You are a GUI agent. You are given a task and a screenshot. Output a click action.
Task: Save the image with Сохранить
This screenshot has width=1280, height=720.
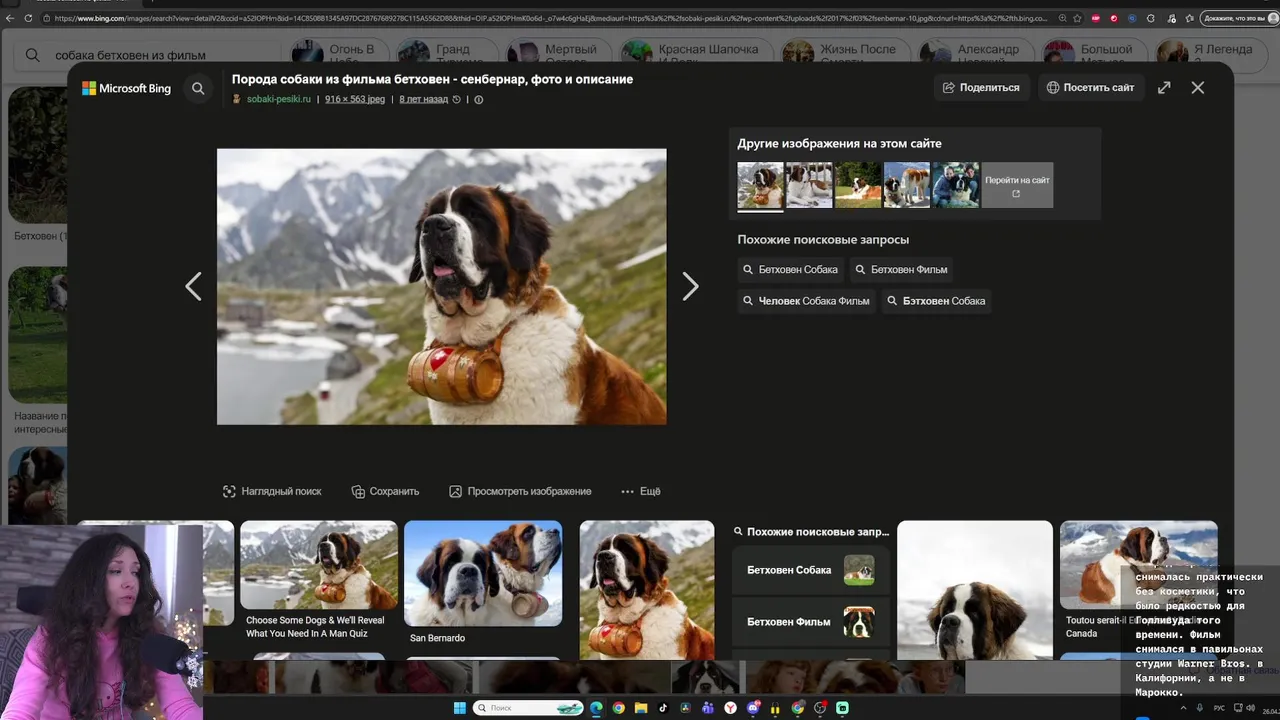tap(385, 491)
